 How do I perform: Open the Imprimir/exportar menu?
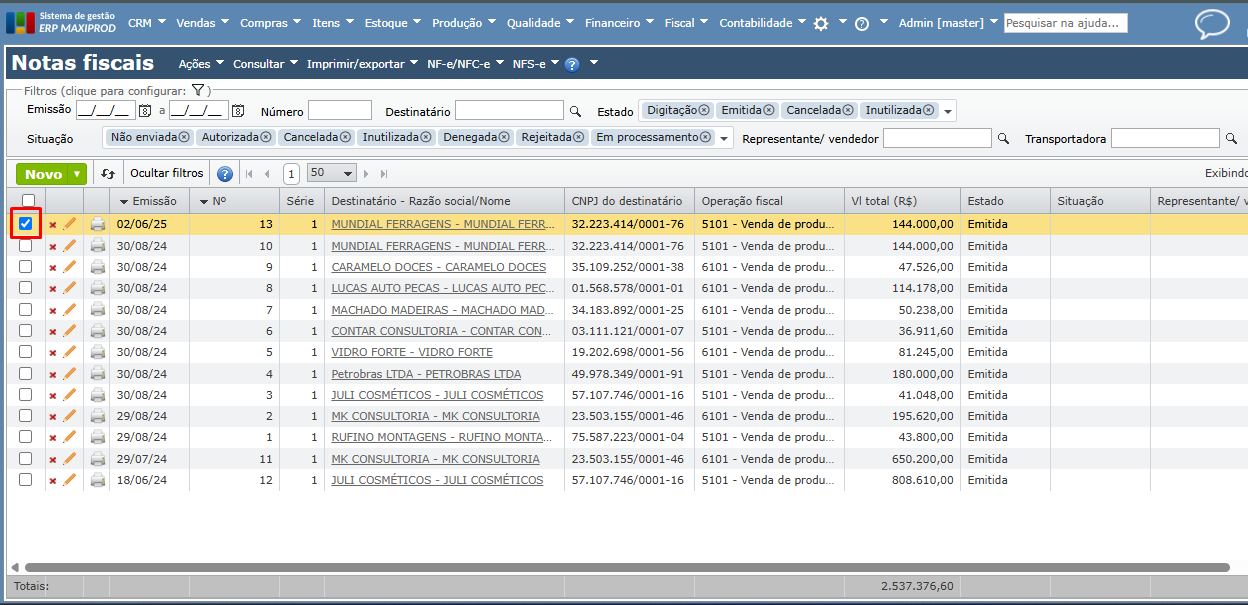362,64
